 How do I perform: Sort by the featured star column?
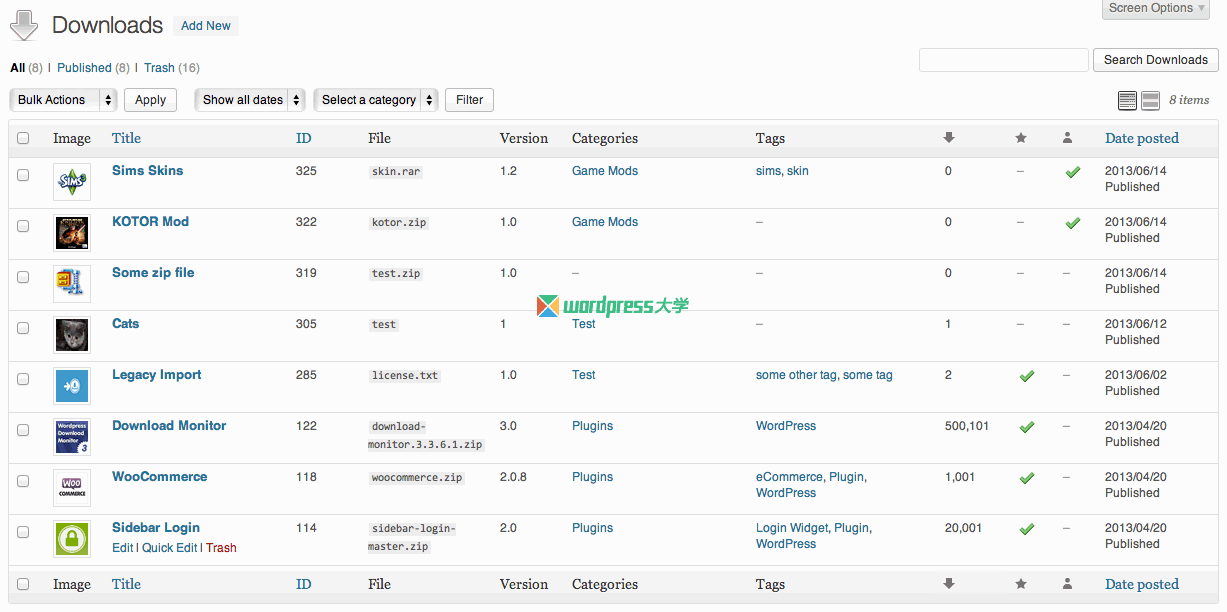(1021, 138)
